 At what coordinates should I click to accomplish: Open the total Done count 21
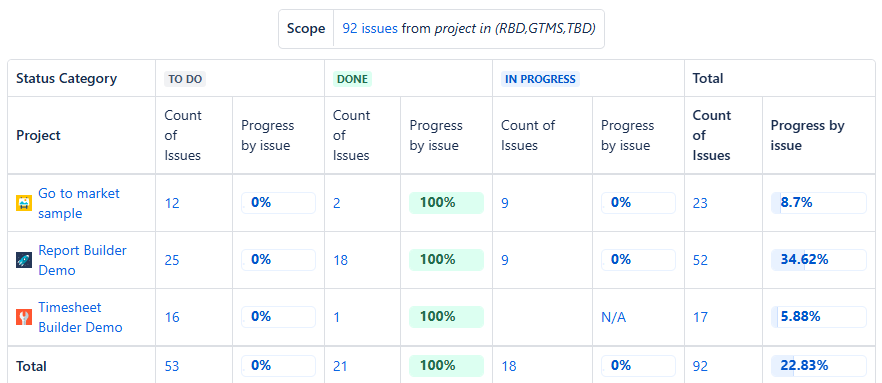click(340, 366)
